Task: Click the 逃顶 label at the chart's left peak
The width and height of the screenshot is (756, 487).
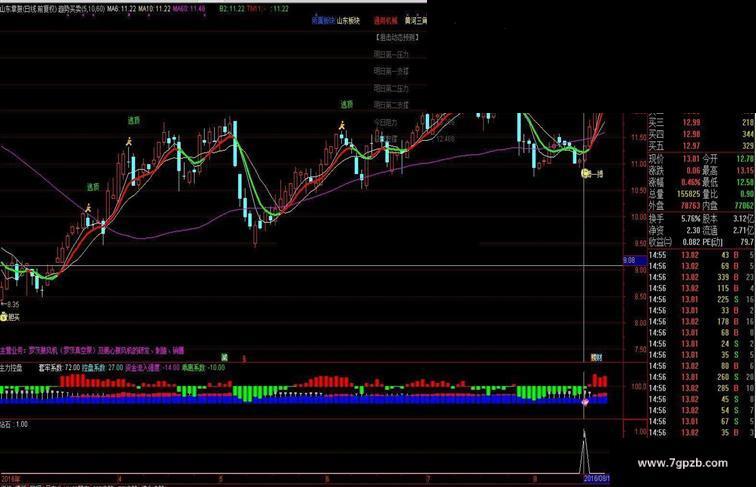Action: [x=134, y=121]
